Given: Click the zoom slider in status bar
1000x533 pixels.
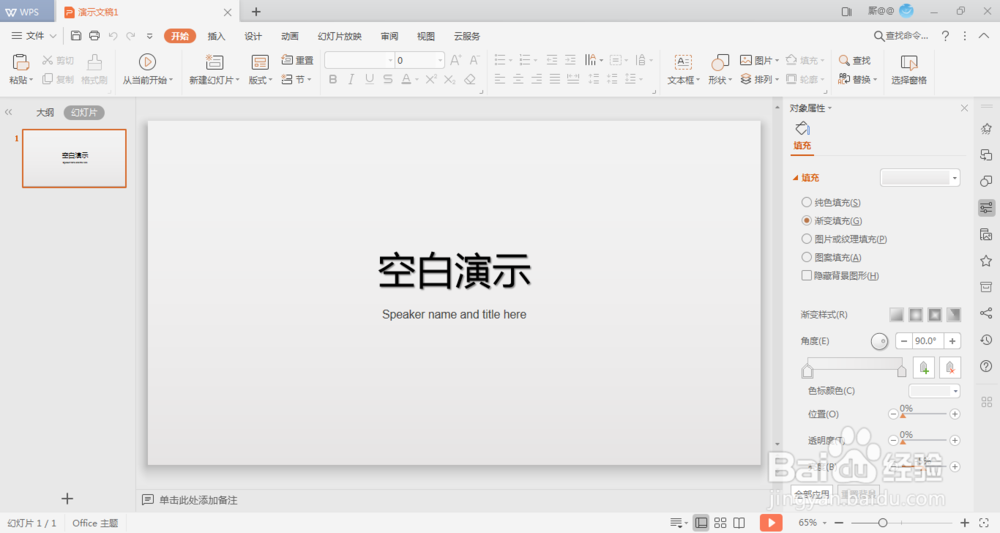Looking at the screenshot, I should 901,523.
